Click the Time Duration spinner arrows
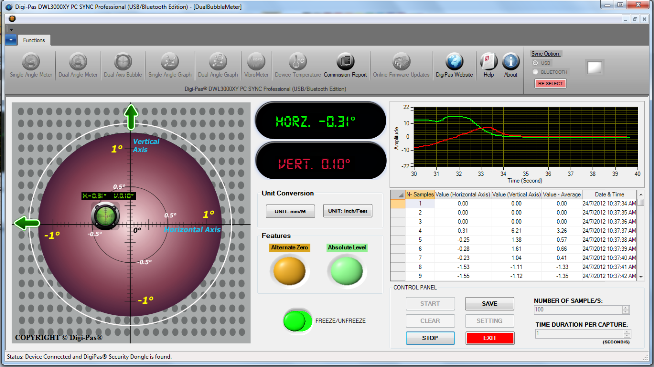This screenshot has height=367, width=654. (627, 334)
